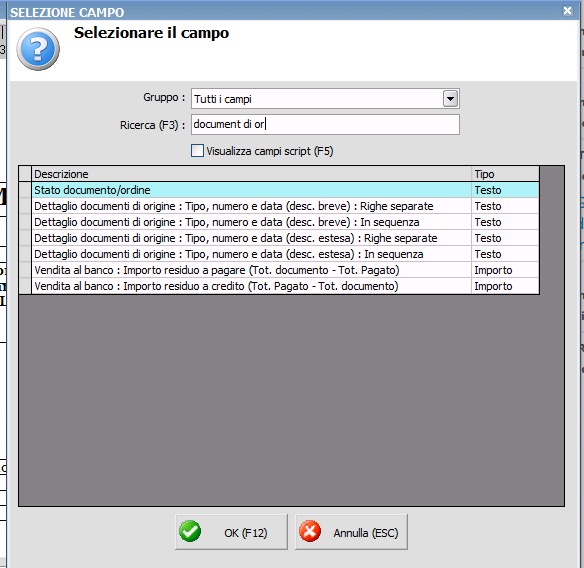Click the Tutti i campi combo box

[x=325, y=99]
